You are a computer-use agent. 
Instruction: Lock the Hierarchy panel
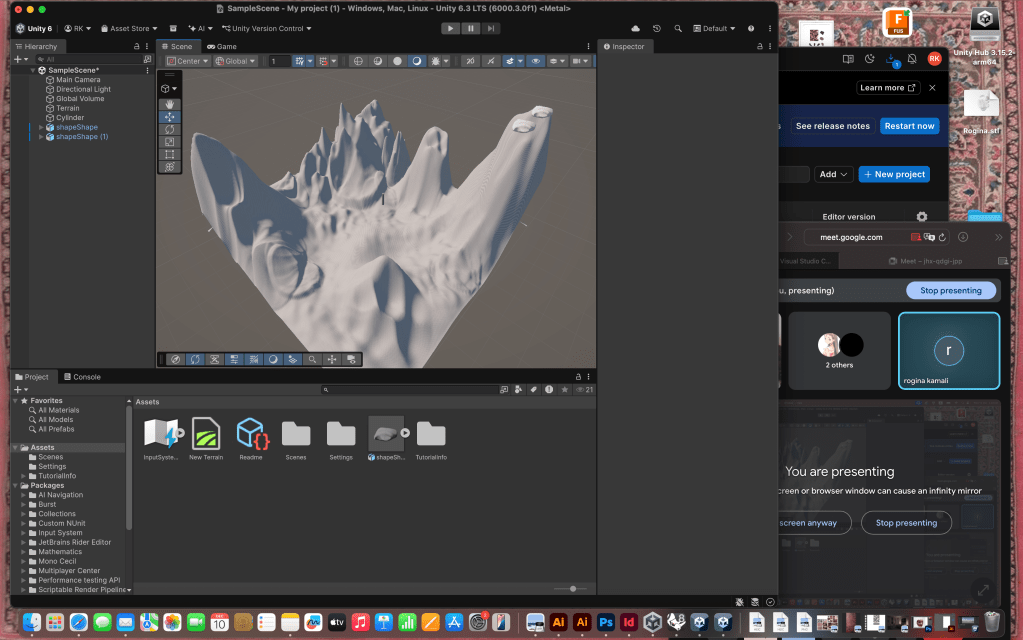pos(136,46)
